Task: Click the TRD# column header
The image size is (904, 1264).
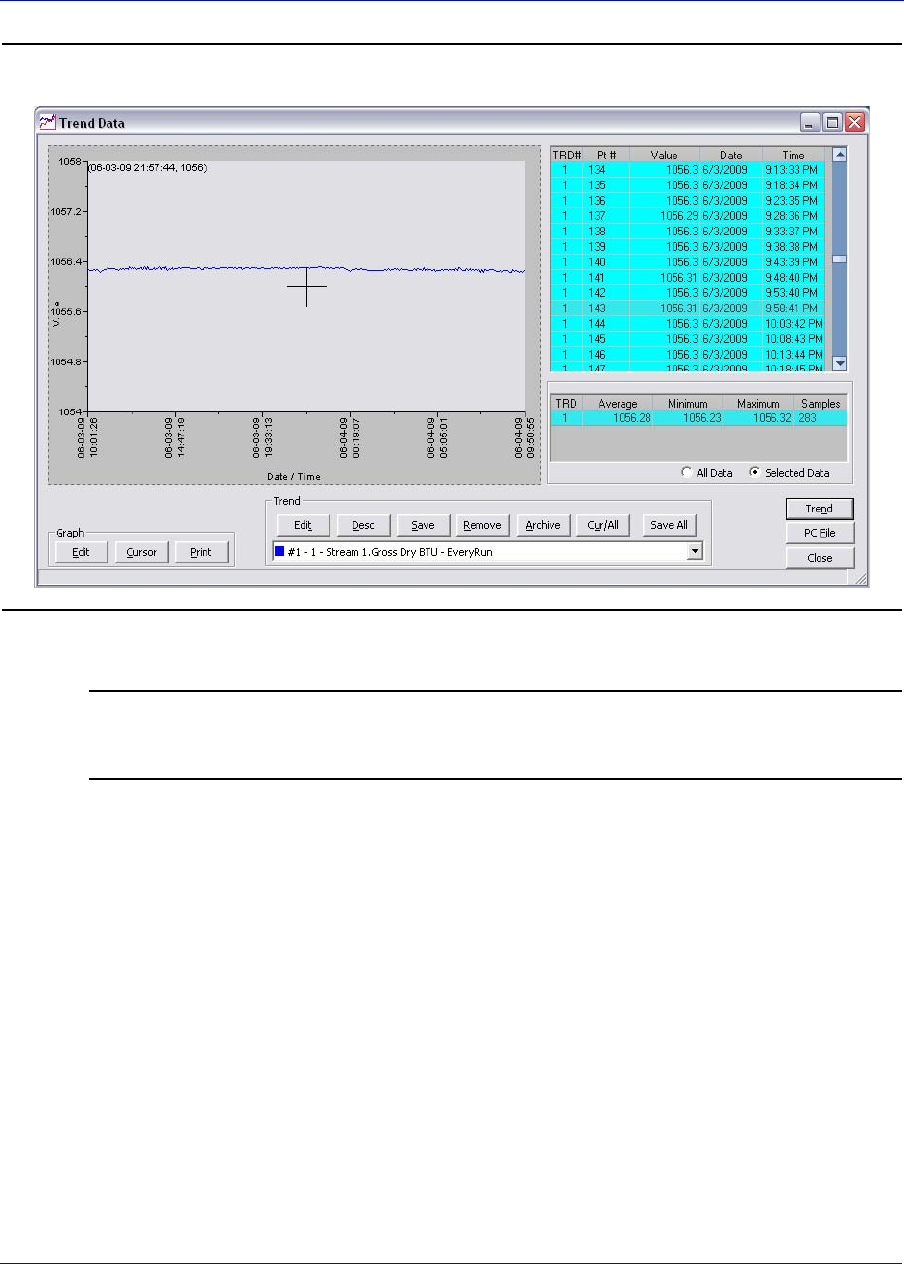Action: tap(567, 155)
